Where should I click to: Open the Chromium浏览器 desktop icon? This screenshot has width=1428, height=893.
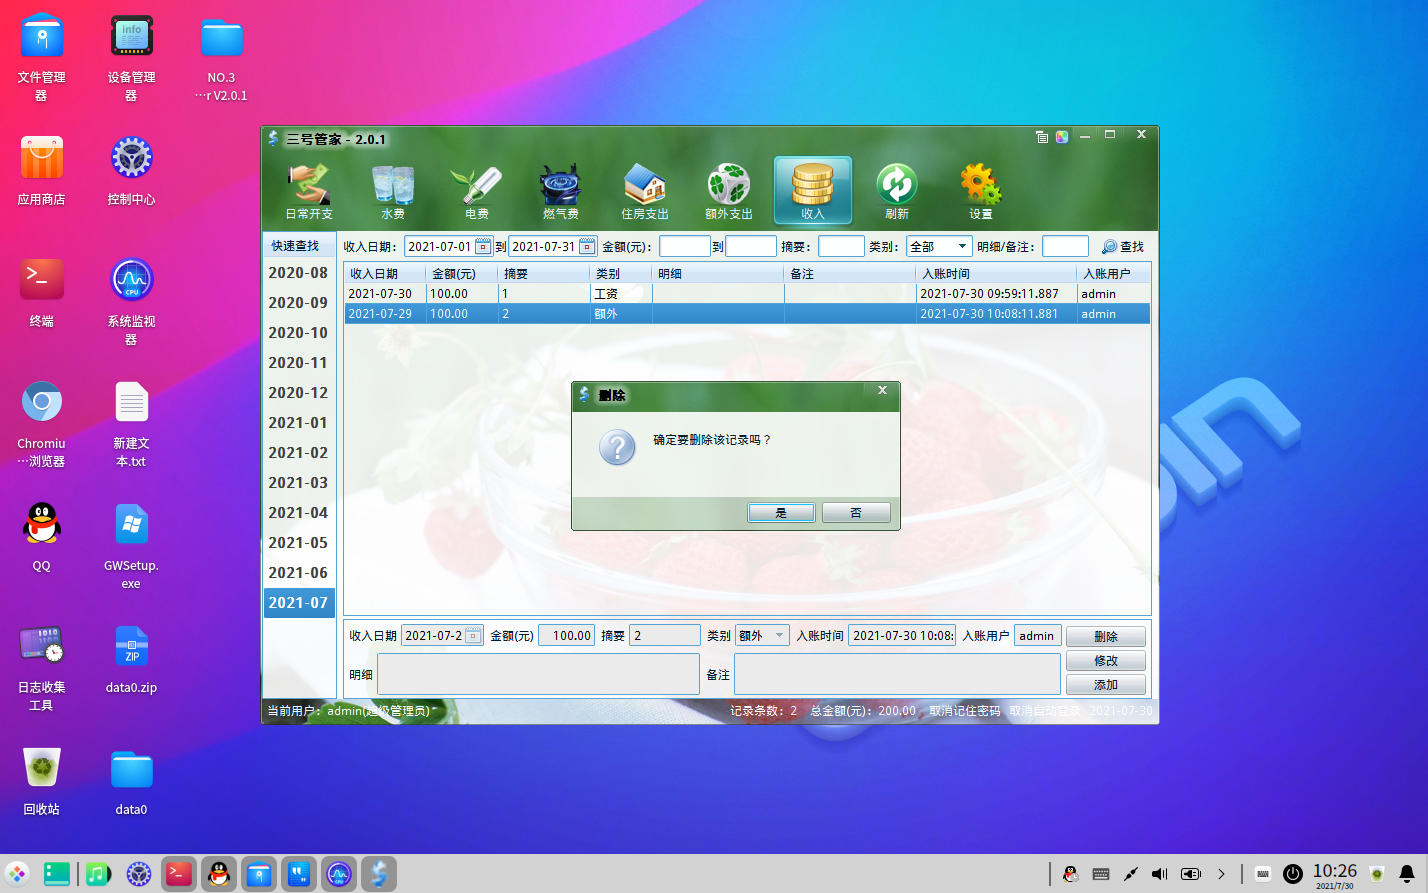(x=42, y=424)
